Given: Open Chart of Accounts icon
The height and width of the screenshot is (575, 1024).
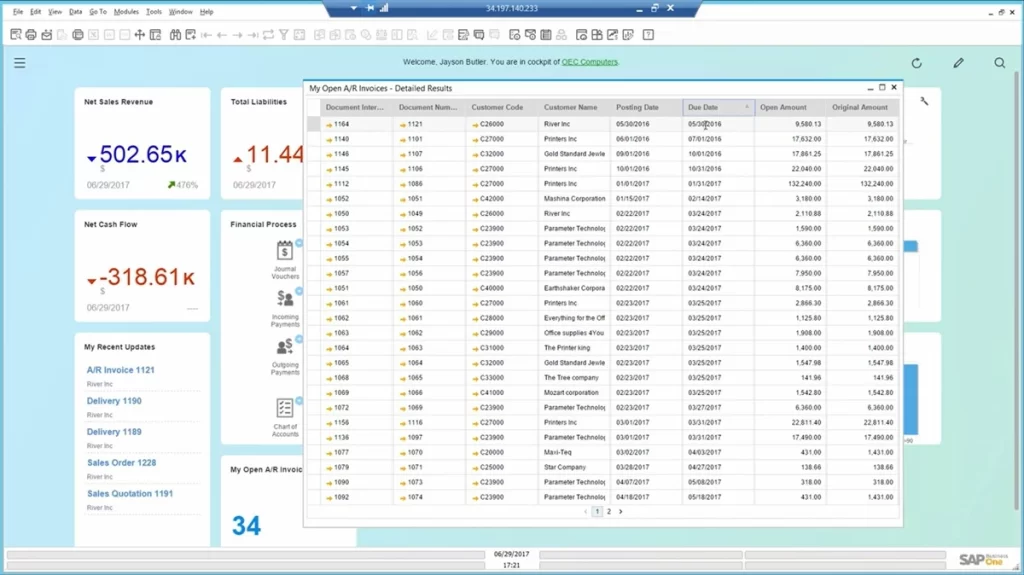Looking at the screenshot, I should (x=285, y=409).
